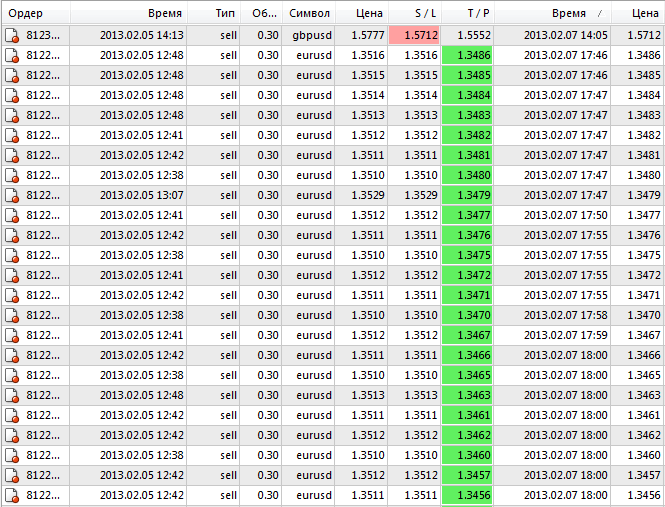Click order icon of row with T/P 1.3480

tap(12, 175)
